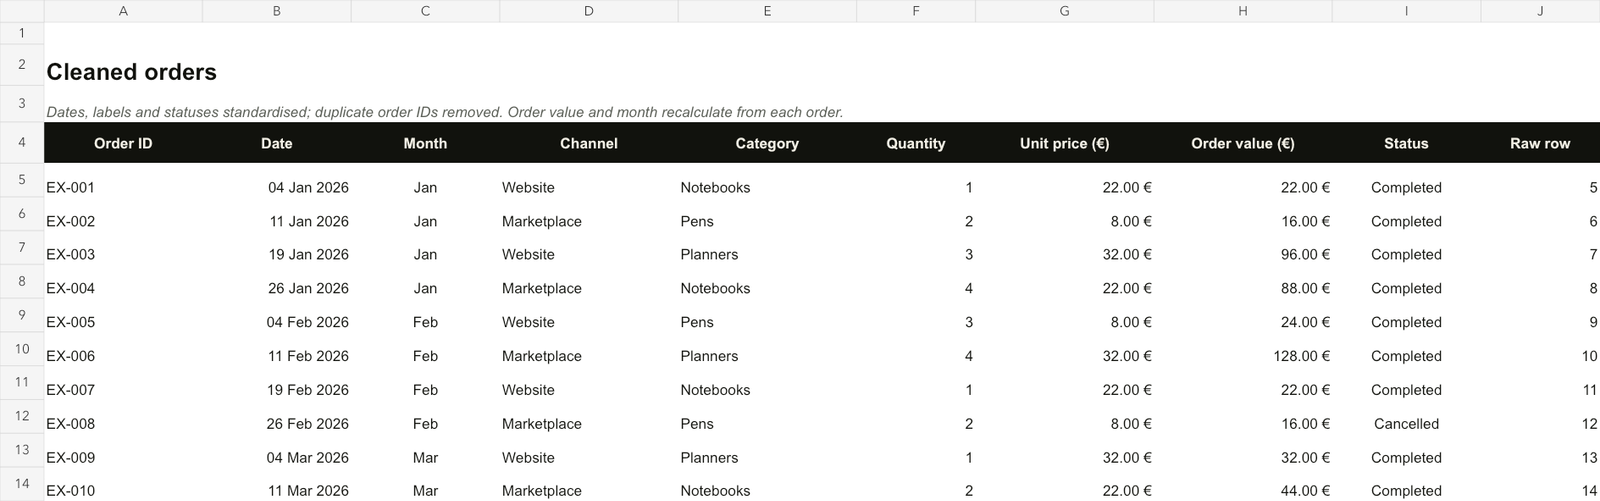Select column A header

tap(123, 11)
